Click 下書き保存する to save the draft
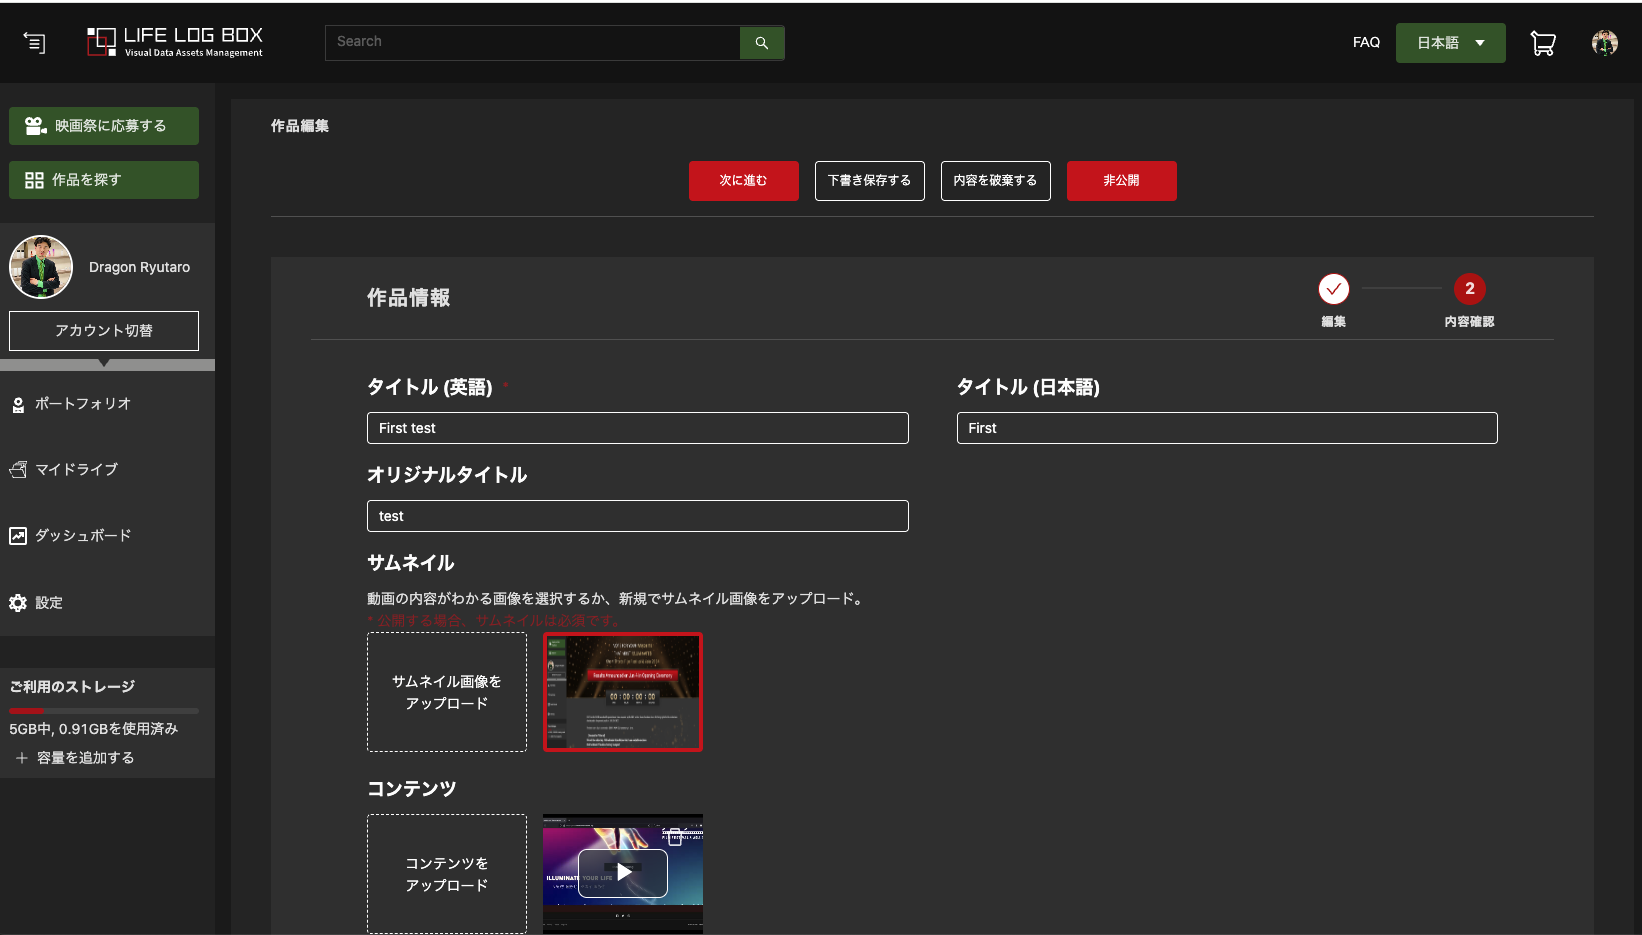Viewport: 1642px width, 935px height. pyautogui.click(x=869, y=181)
